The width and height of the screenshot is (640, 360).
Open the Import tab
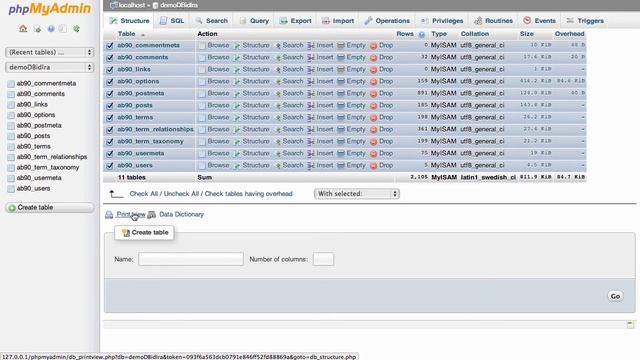pyautogui.click(x=338, y=21)
